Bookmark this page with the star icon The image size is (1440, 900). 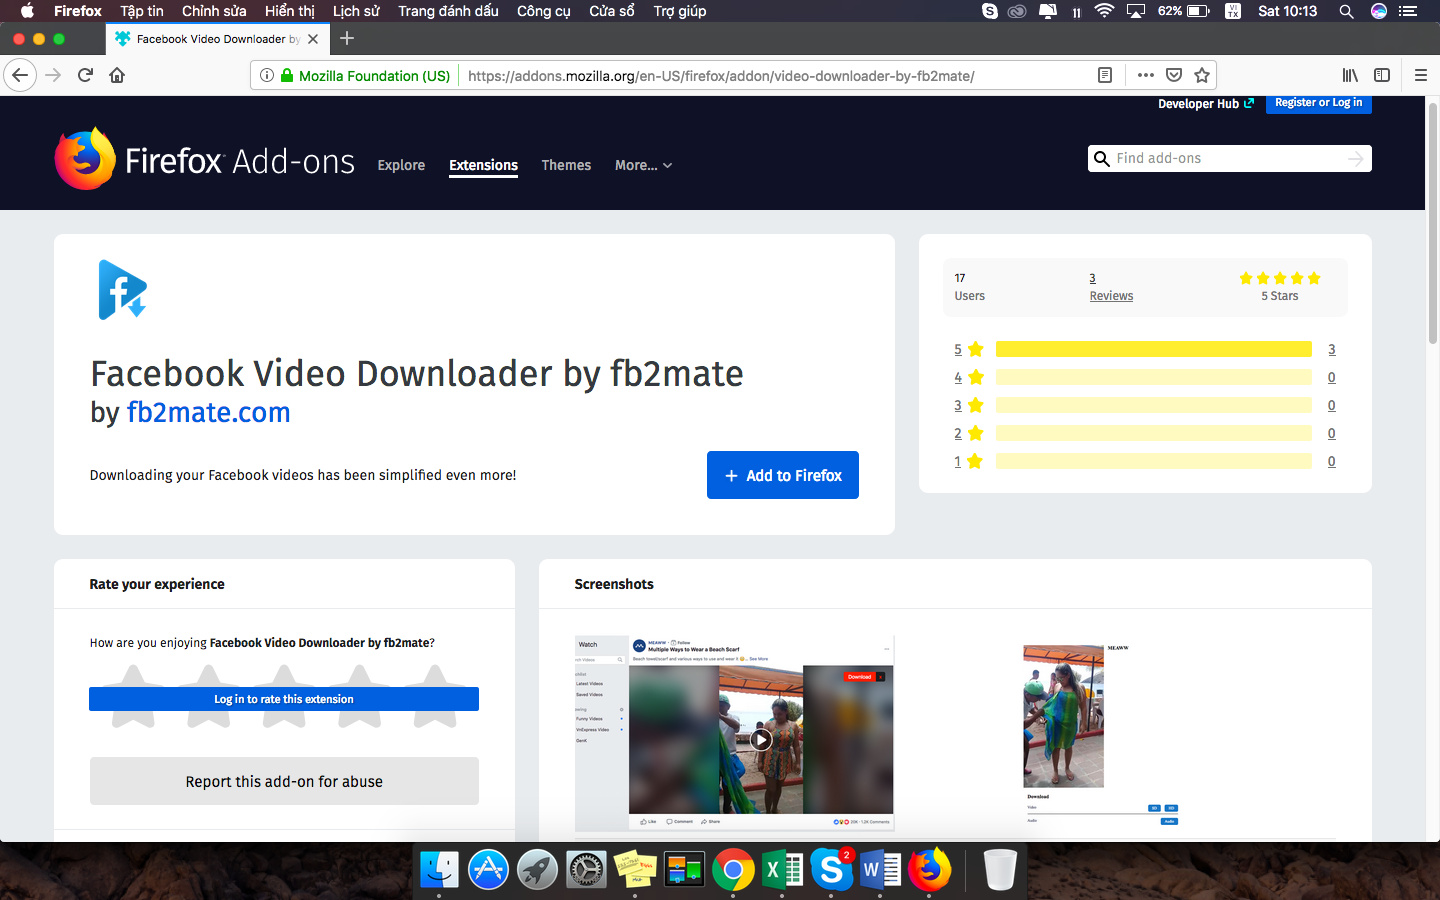(x=1202, y=75)
